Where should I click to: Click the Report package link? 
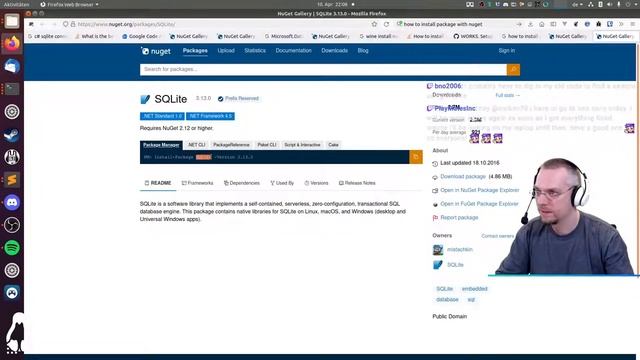(459, 218)
